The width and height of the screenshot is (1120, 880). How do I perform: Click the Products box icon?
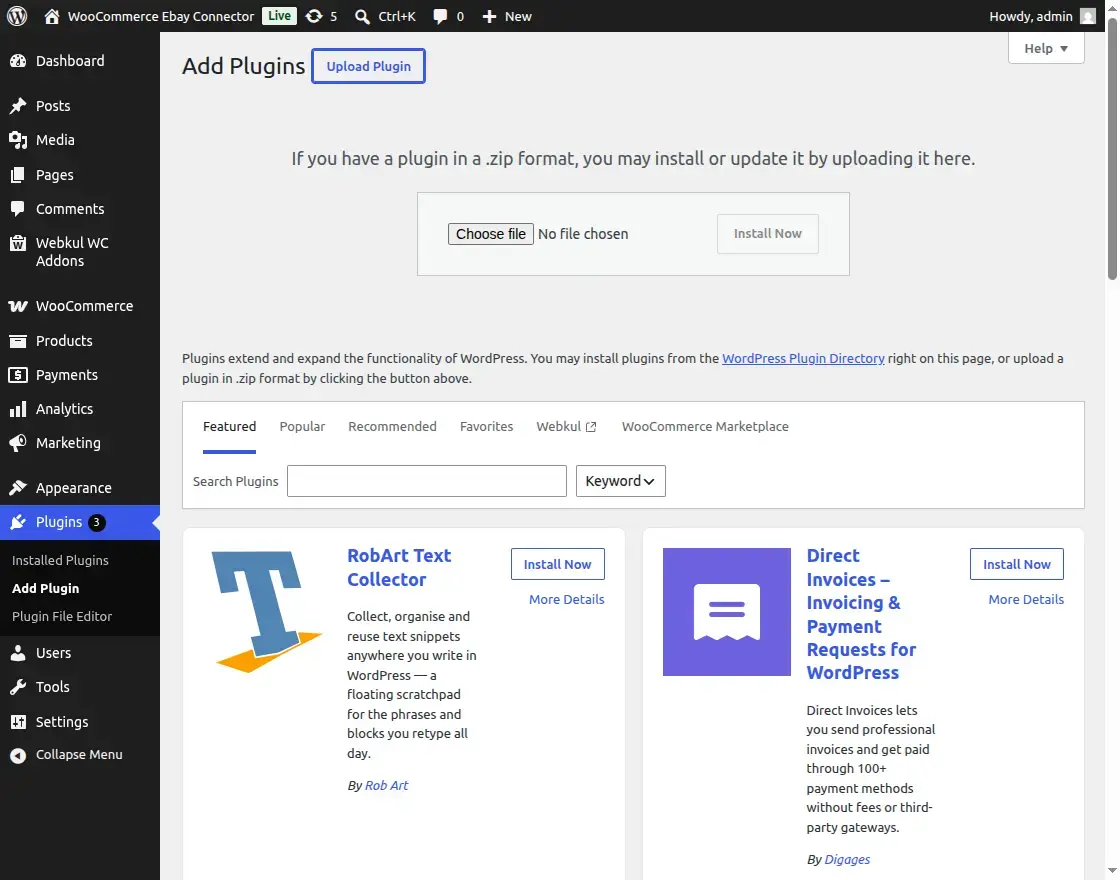click(x=18, y=341)
